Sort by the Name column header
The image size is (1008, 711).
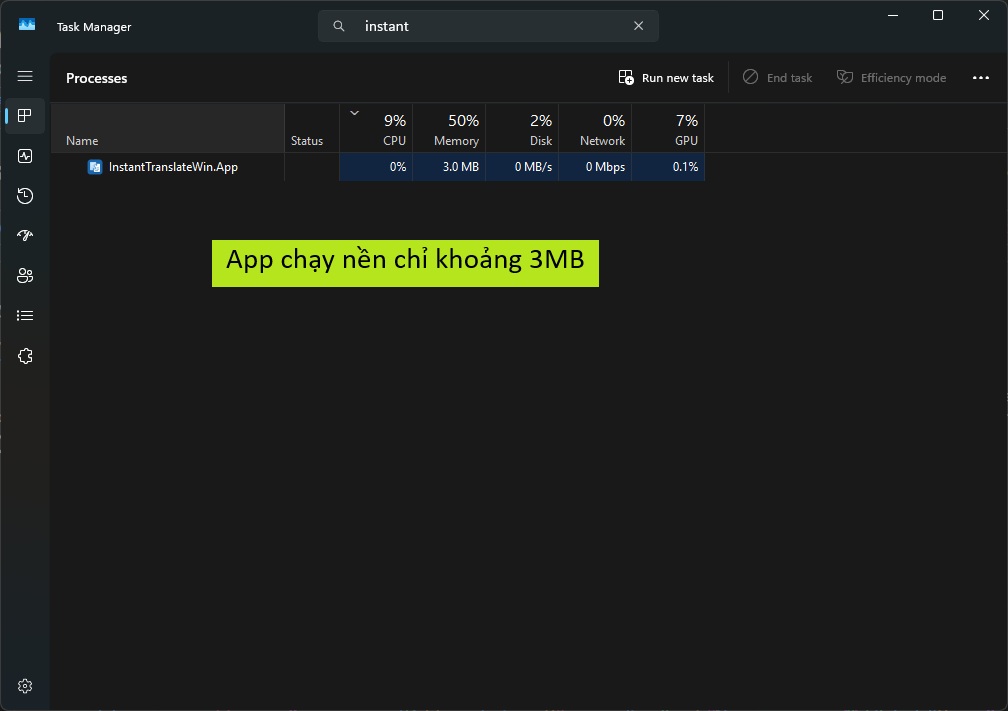168,128
